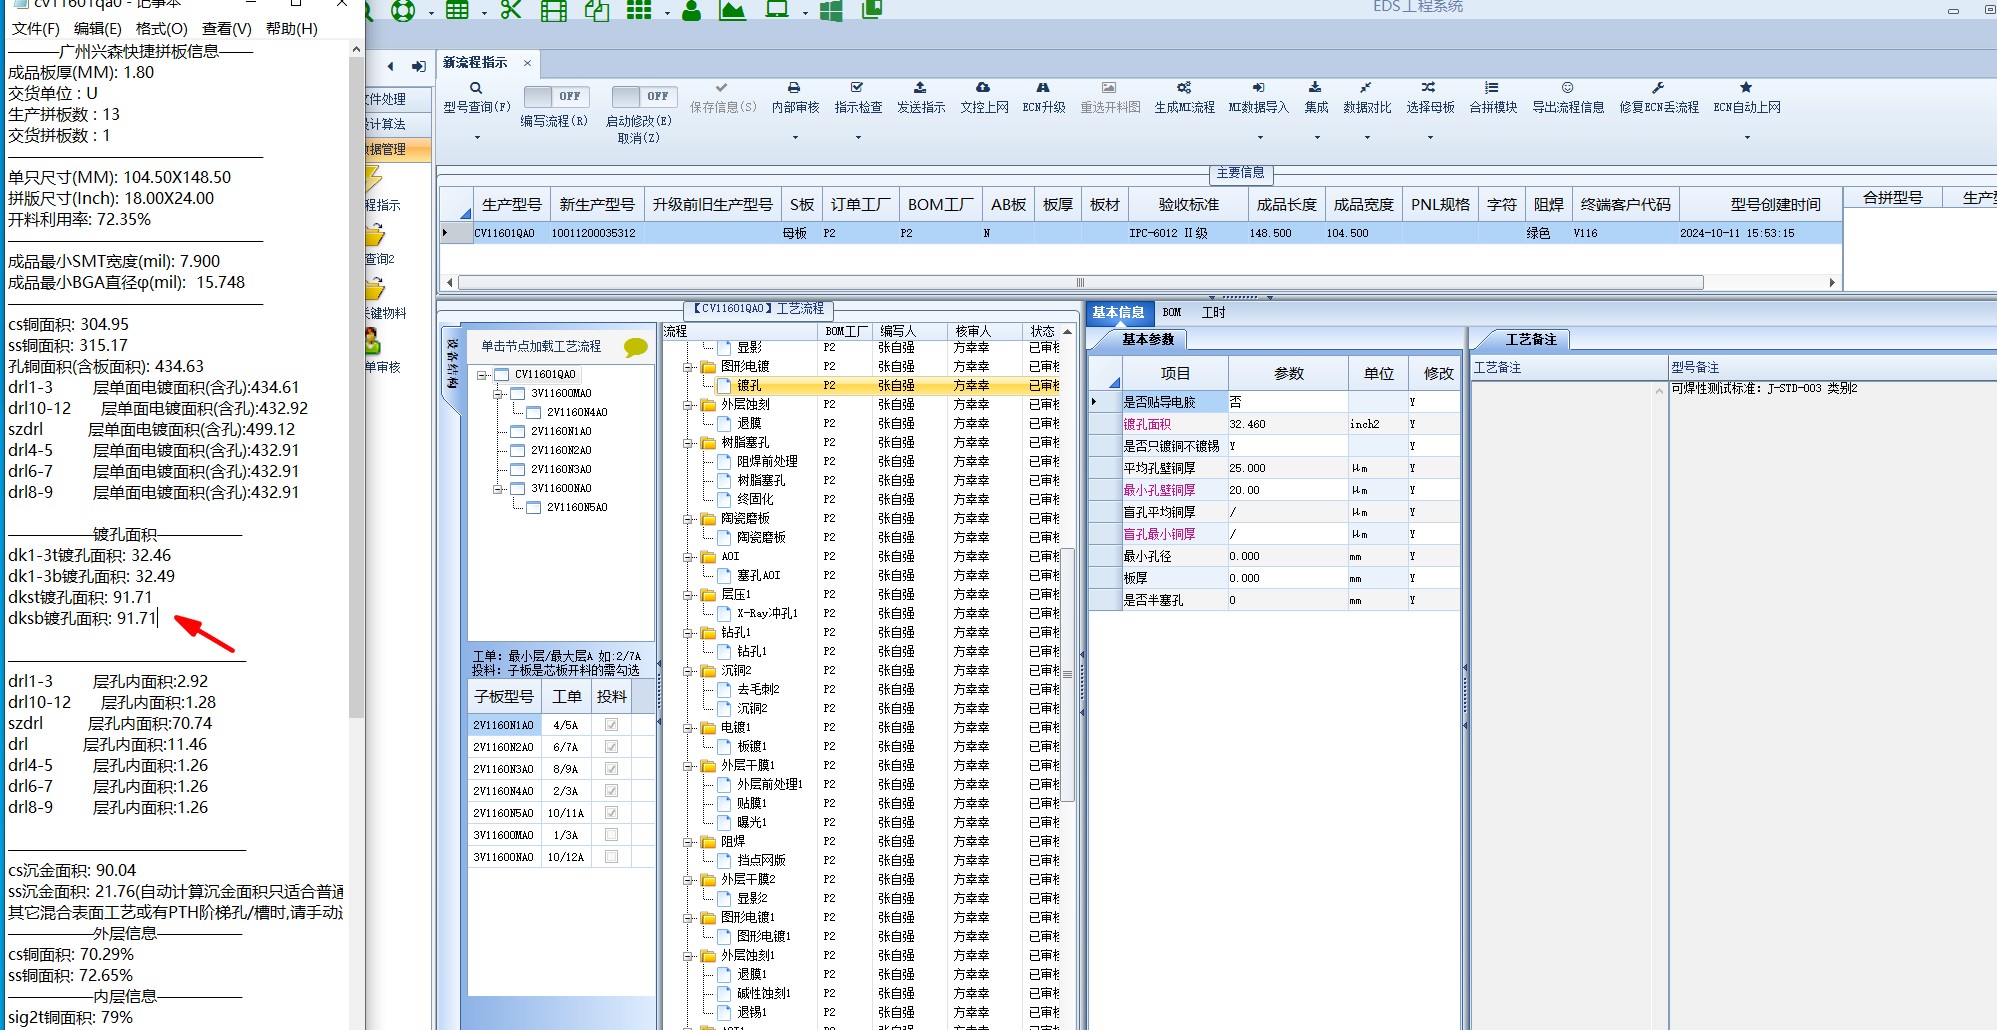The image size is (1997, 1030).
Task: Collapse the 外层蚀刻 process folder
Action: pos(688,405)
